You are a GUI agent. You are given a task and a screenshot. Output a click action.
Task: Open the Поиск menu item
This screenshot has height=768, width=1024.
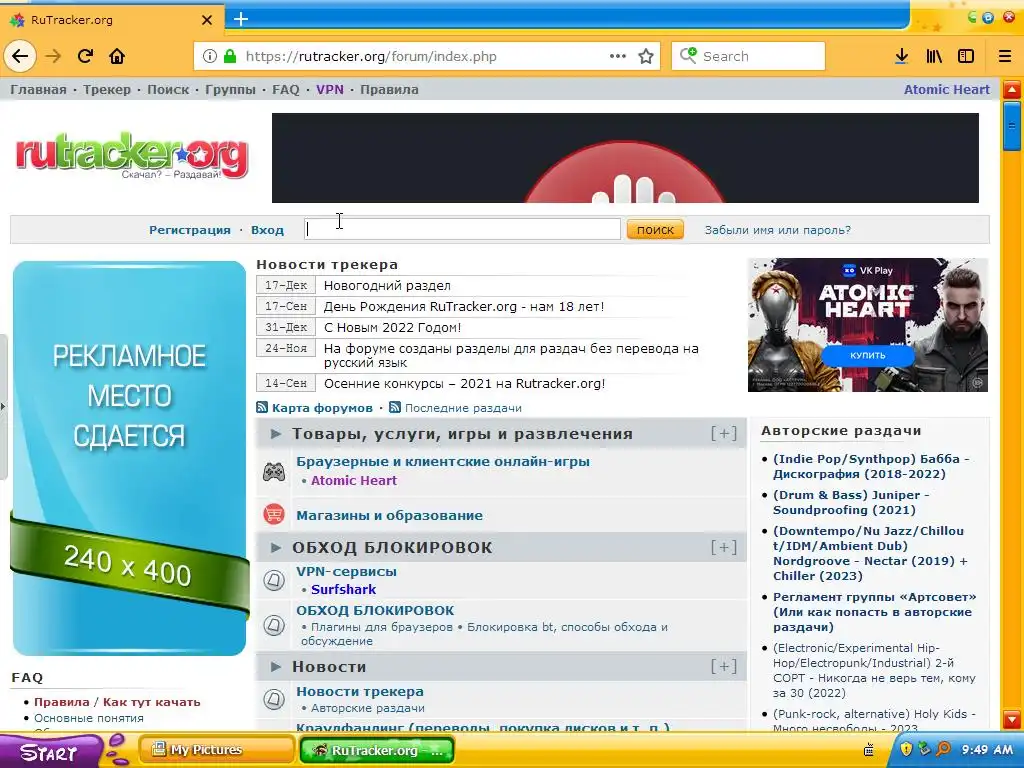click(168, 89)
